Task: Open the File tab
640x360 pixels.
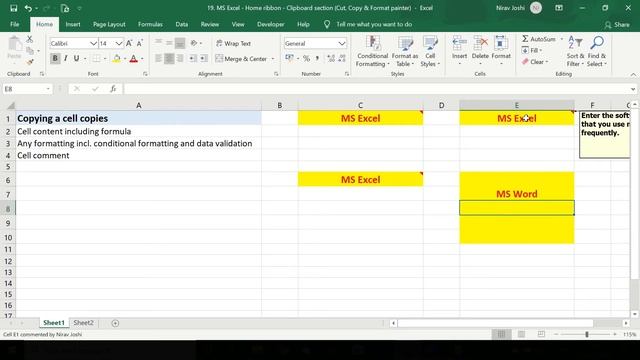Action: pyautogui.click(x=15, y=24)
